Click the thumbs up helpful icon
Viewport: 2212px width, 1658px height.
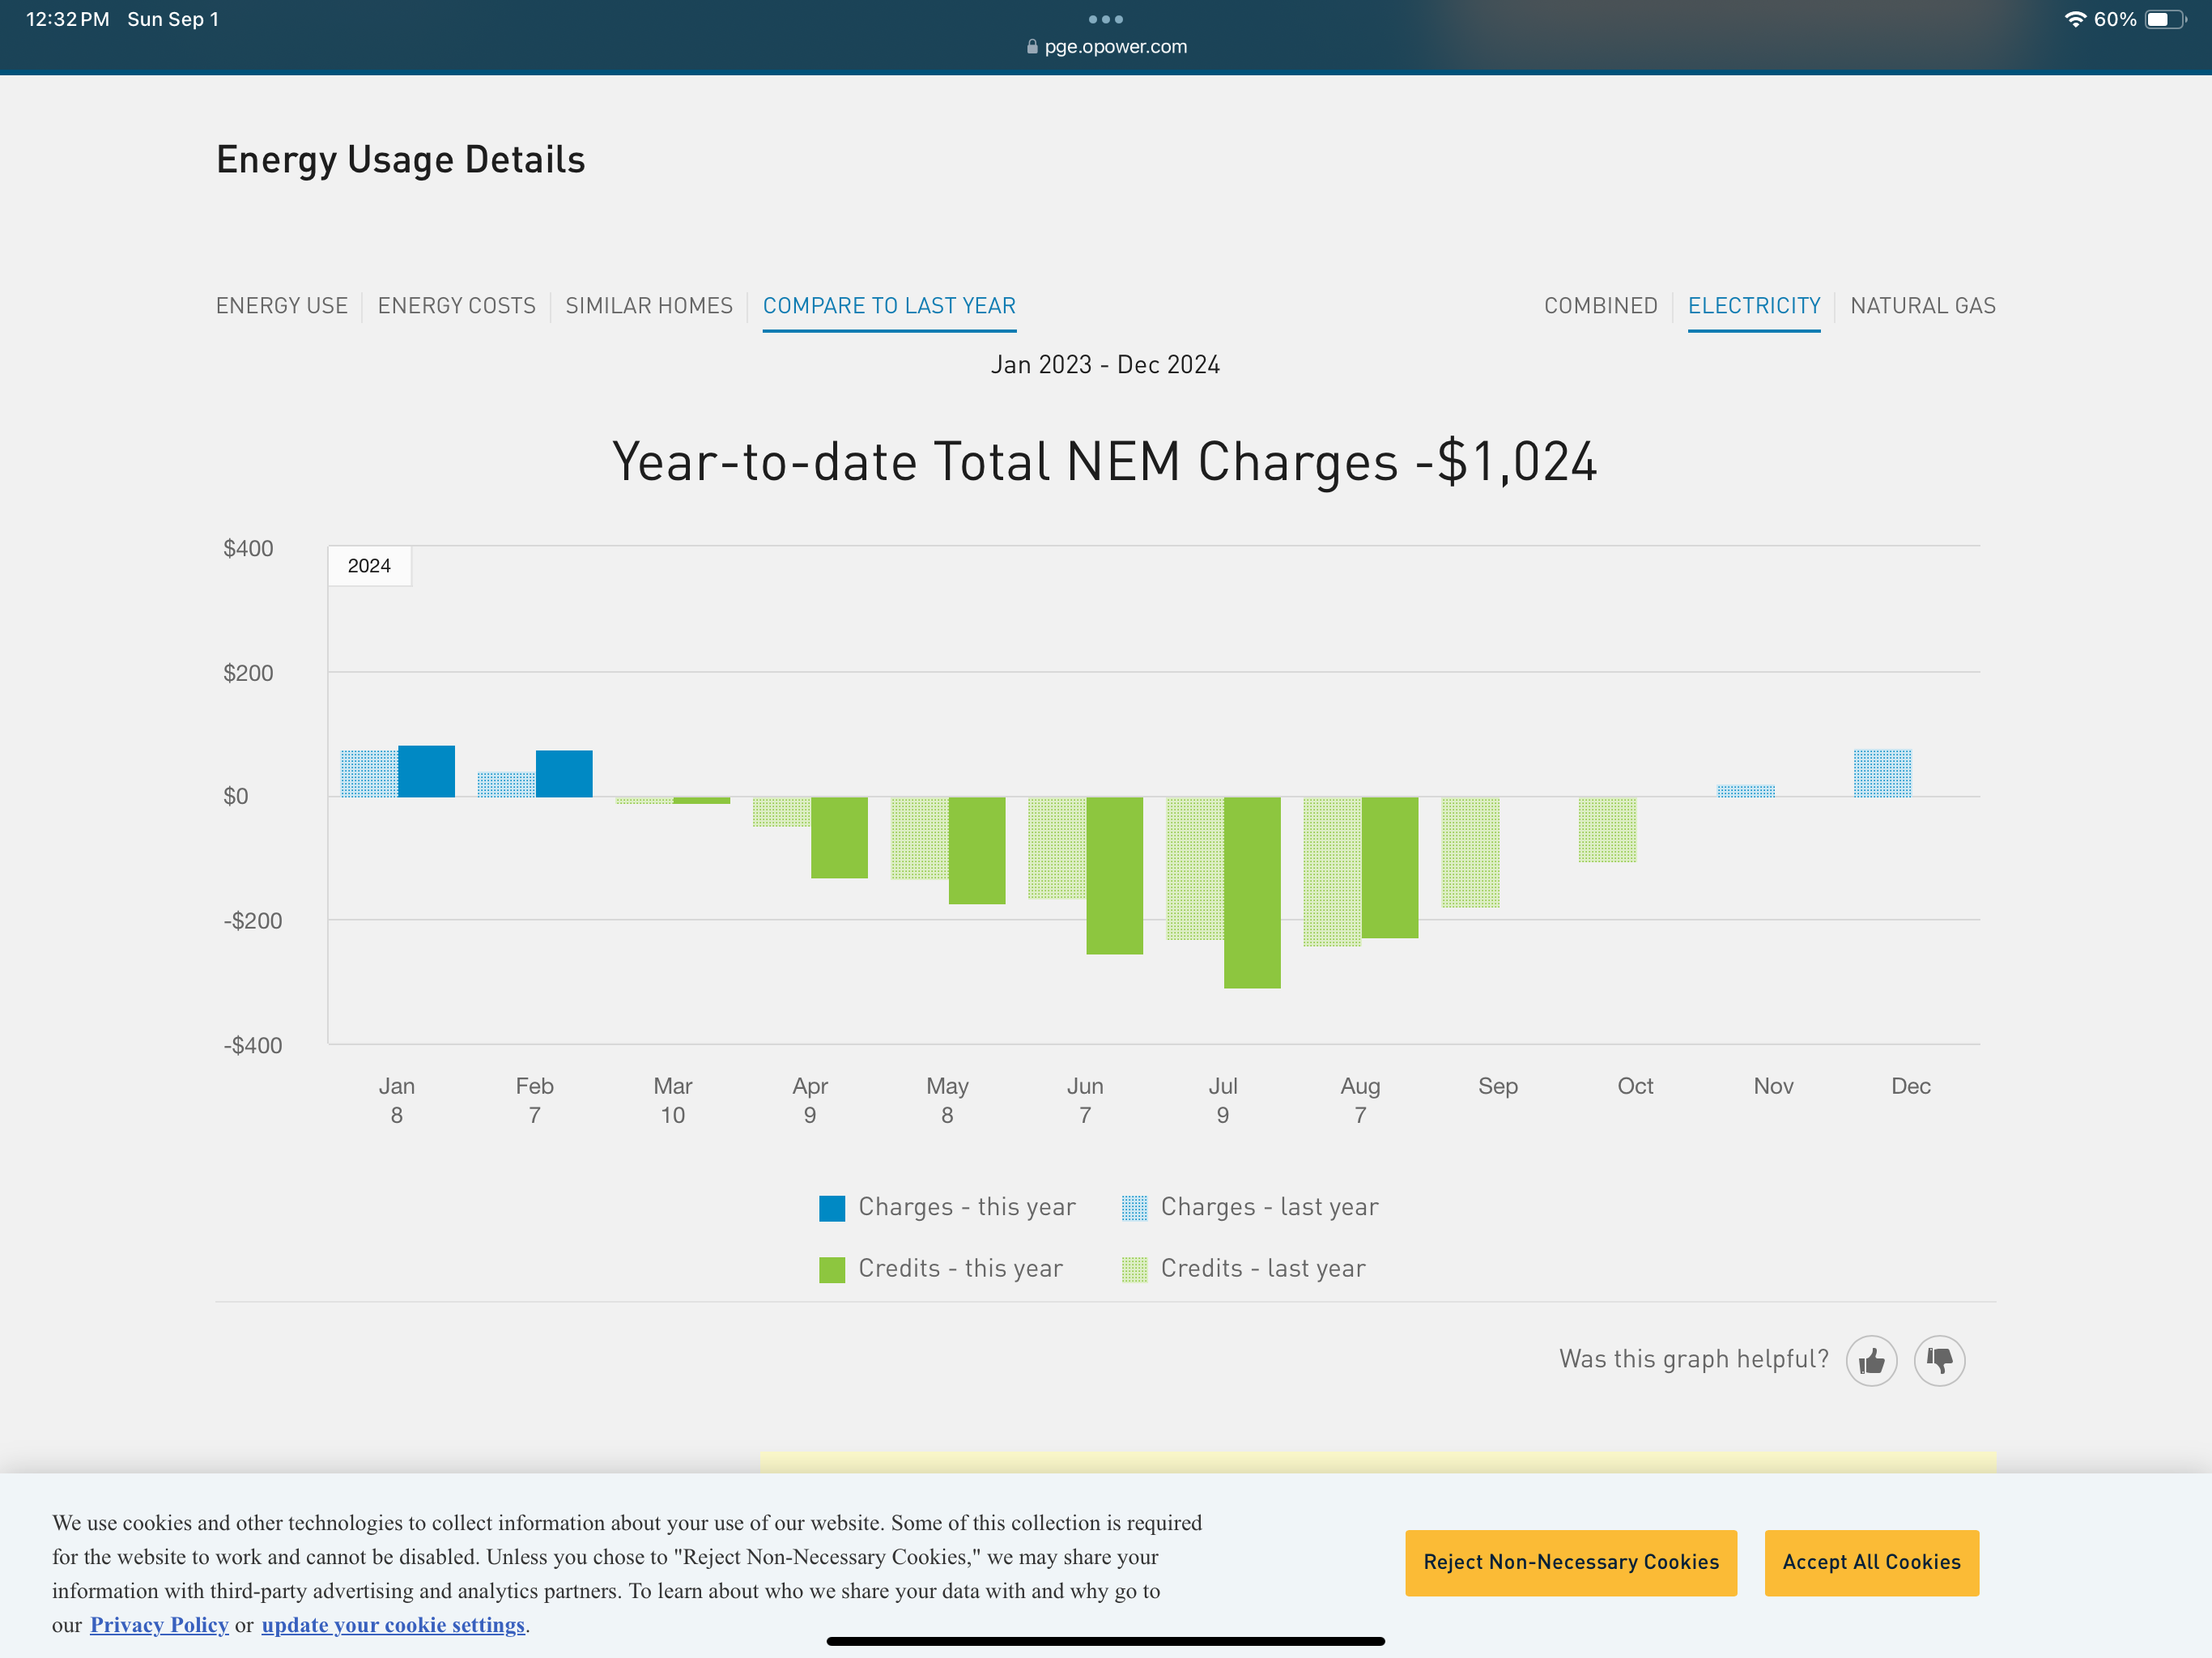(x=1871, y=1360)
